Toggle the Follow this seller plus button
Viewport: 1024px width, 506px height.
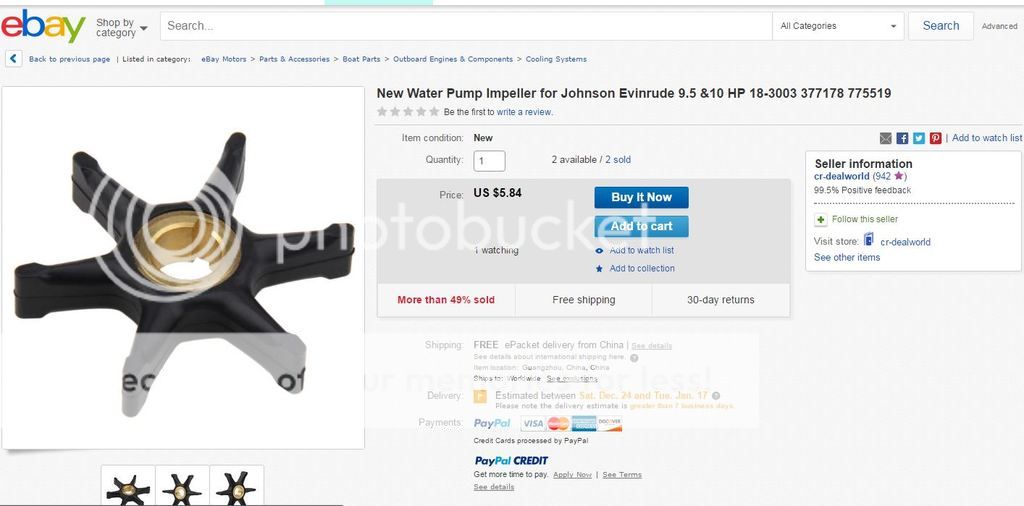coord(821,219)
